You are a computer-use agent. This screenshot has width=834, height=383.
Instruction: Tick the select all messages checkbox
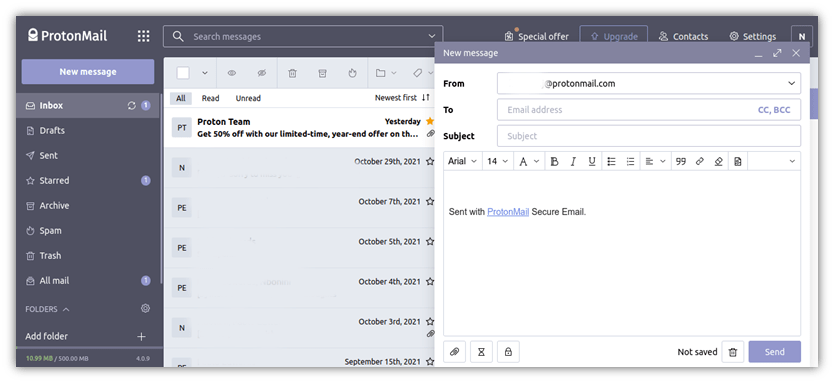tap(183, 73)
